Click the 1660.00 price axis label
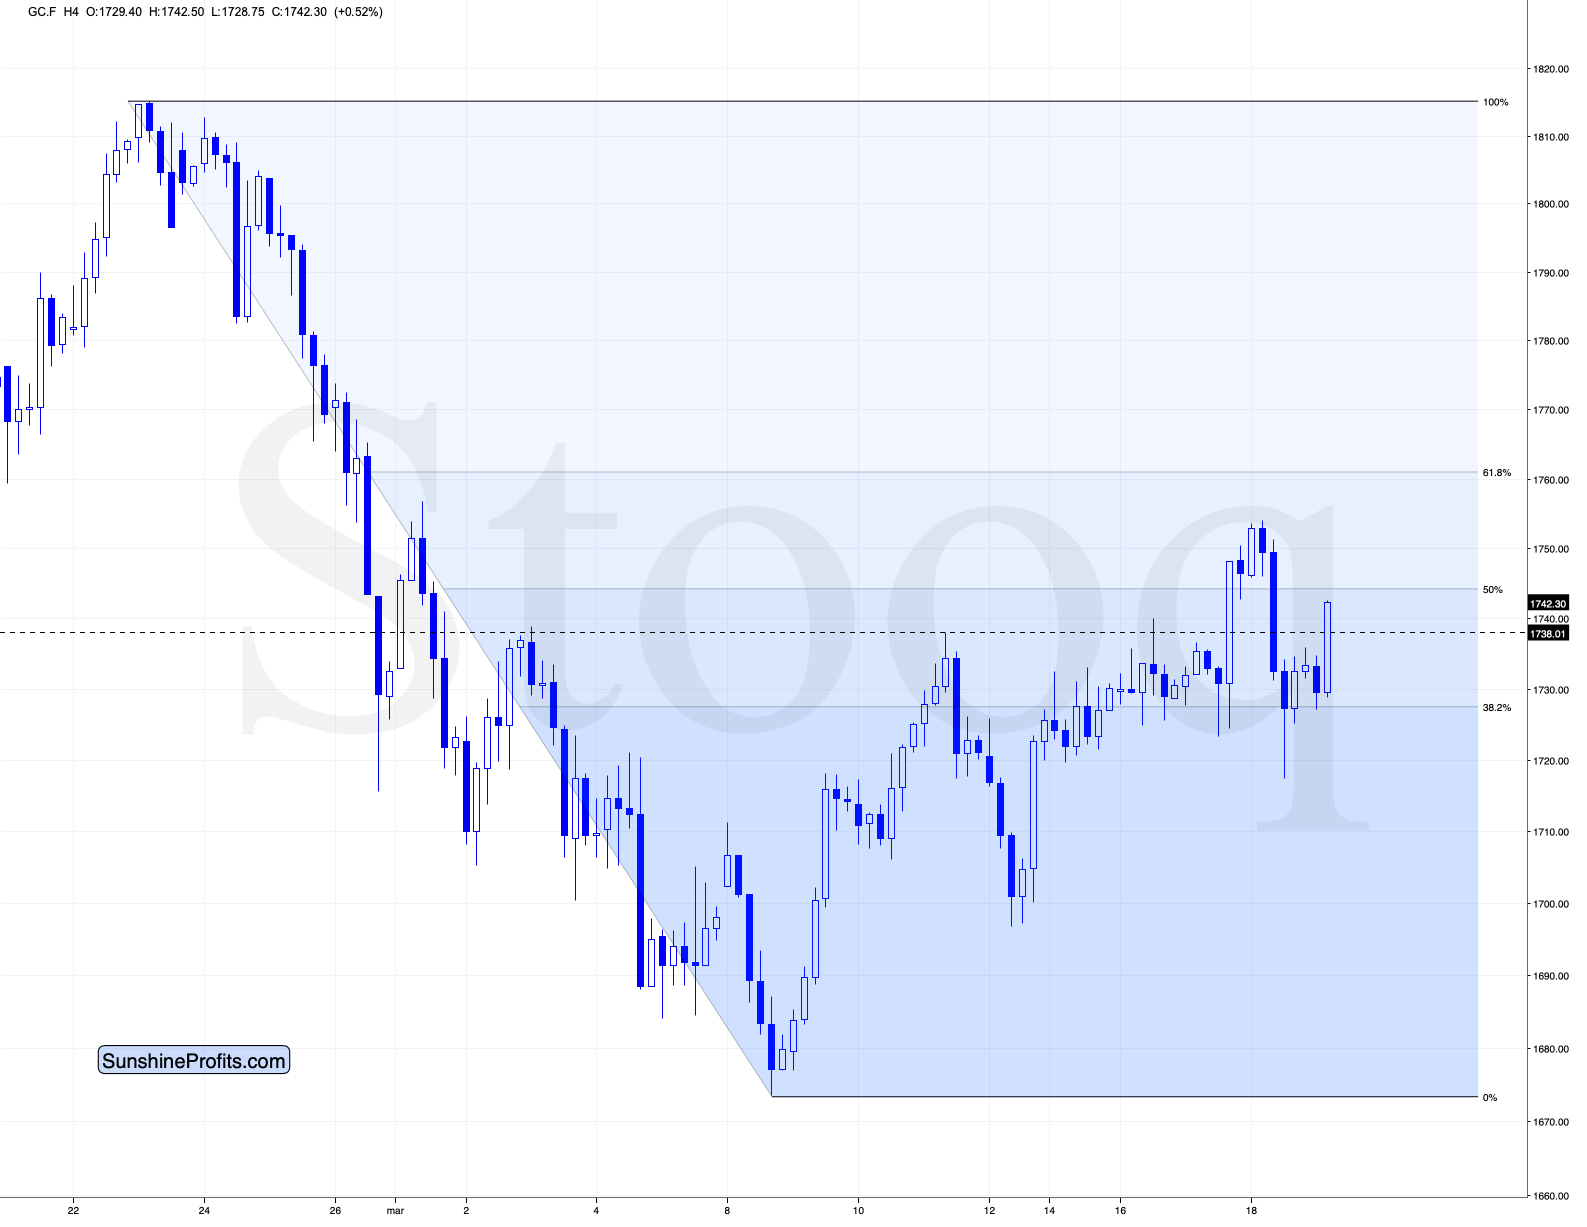 tap(1551, 1196)
